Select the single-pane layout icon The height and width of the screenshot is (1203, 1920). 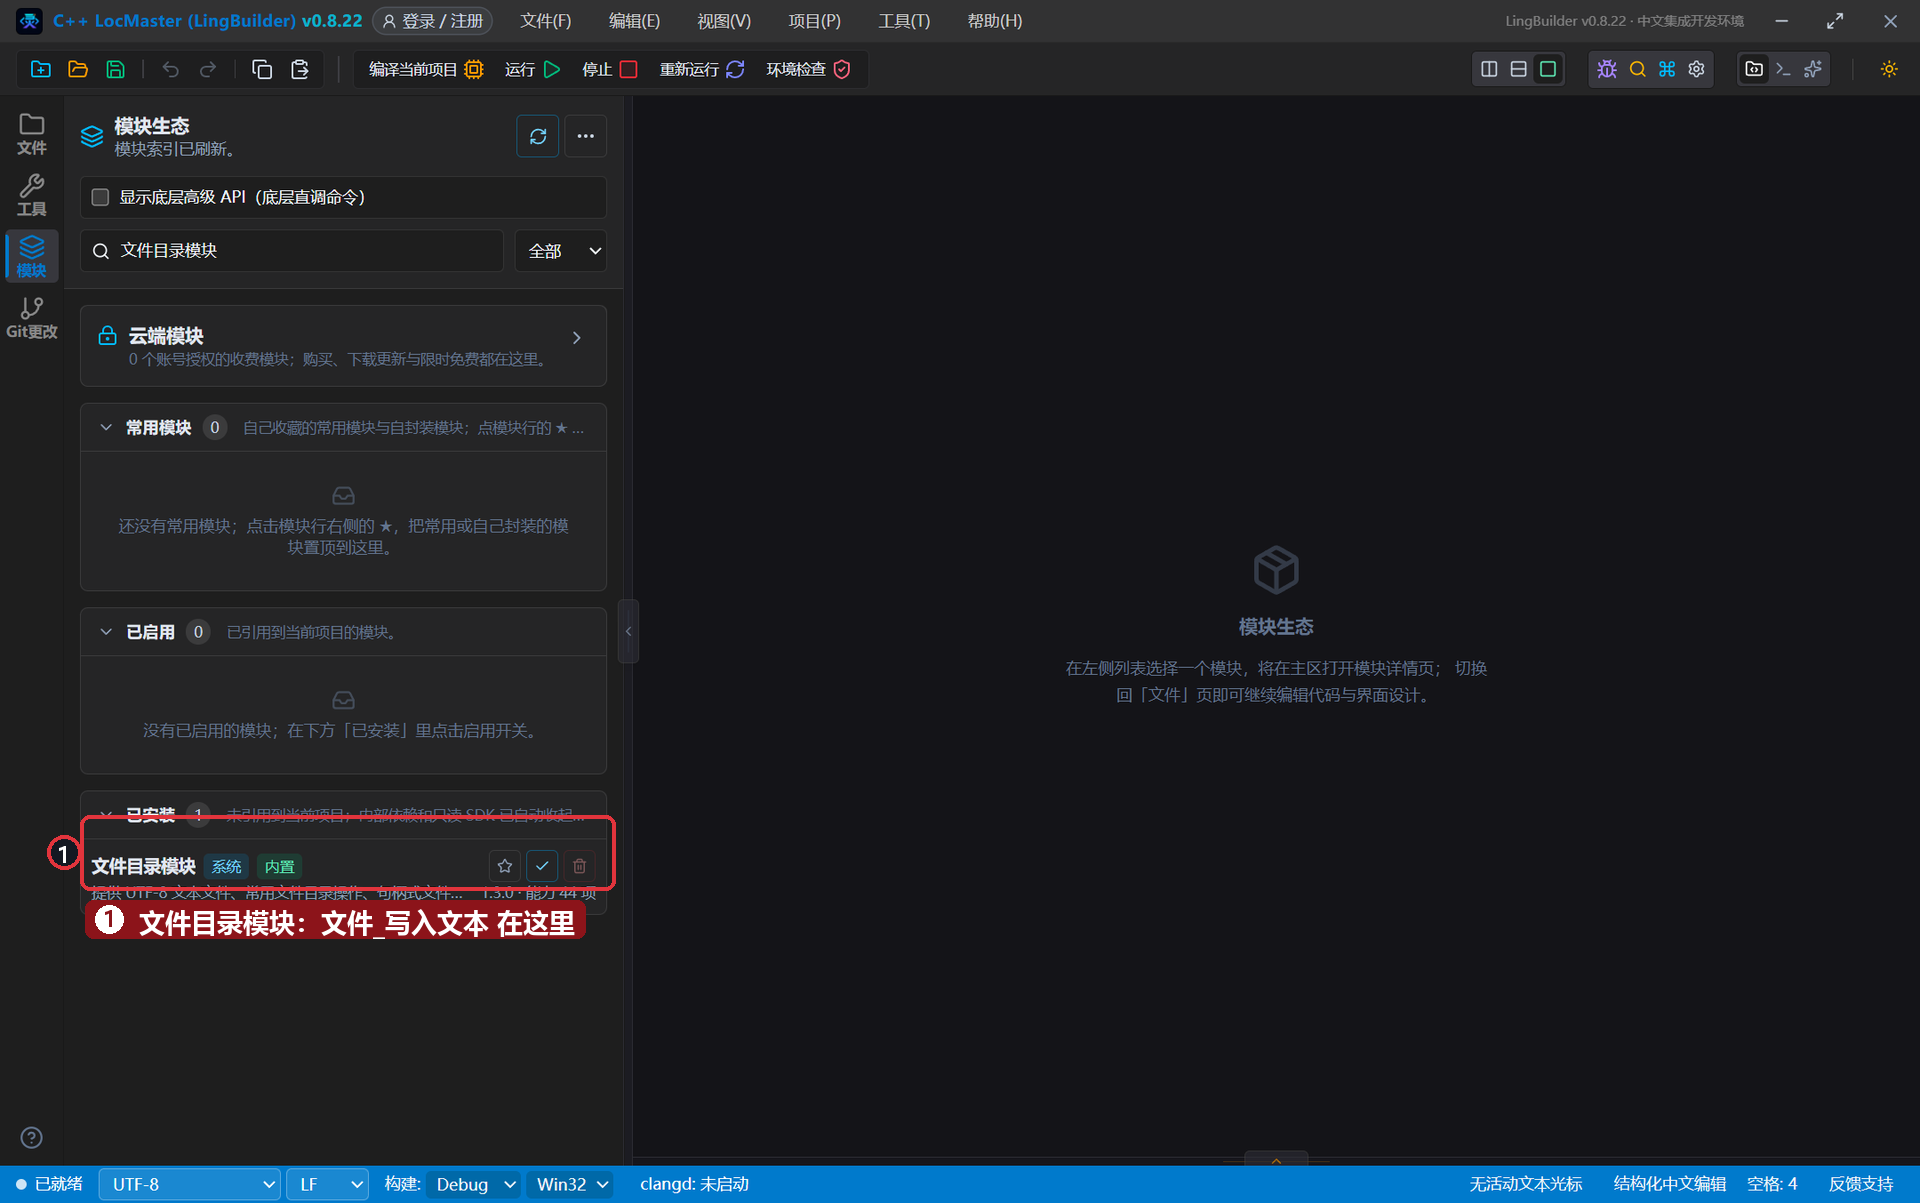(x=1548, y=69)
